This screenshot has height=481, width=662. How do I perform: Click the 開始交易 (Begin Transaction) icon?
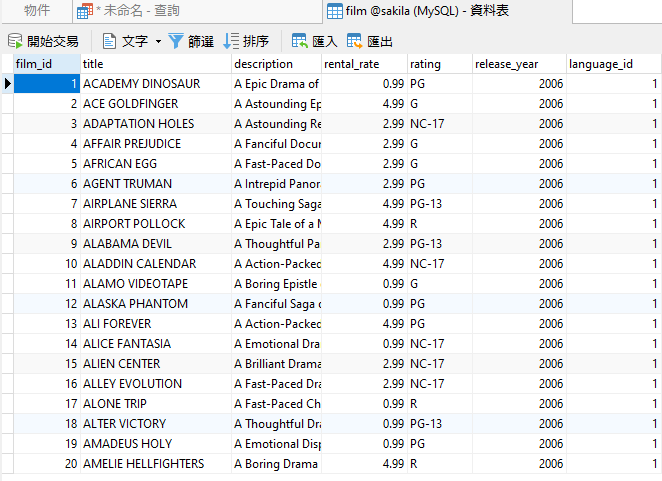click(x=15, y=41)
